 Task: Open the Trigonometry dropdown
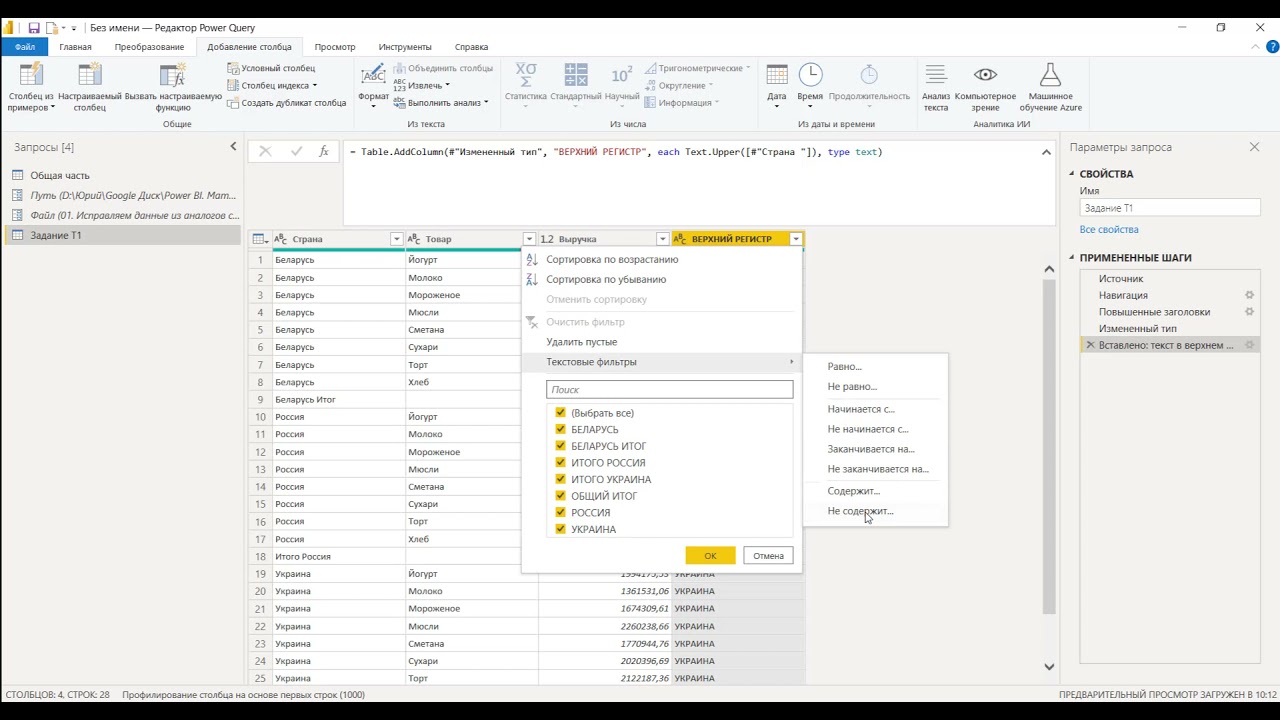(x=697, y=68)
